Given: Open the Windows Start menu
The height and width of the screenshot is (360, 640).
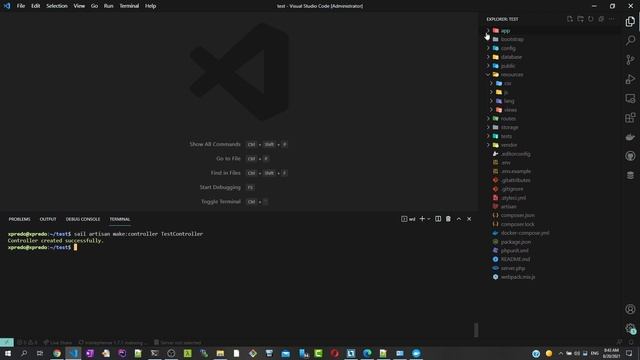Looking at the screenshot, I should coord(8,353).
